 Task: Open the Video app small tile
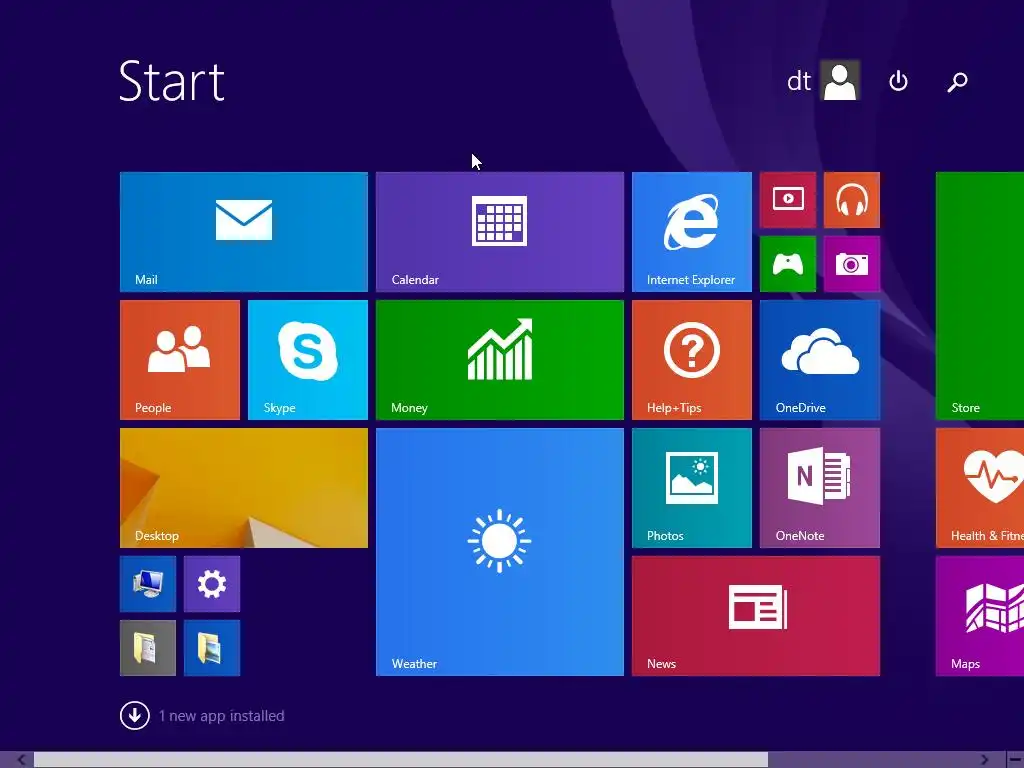coord(788,200)
